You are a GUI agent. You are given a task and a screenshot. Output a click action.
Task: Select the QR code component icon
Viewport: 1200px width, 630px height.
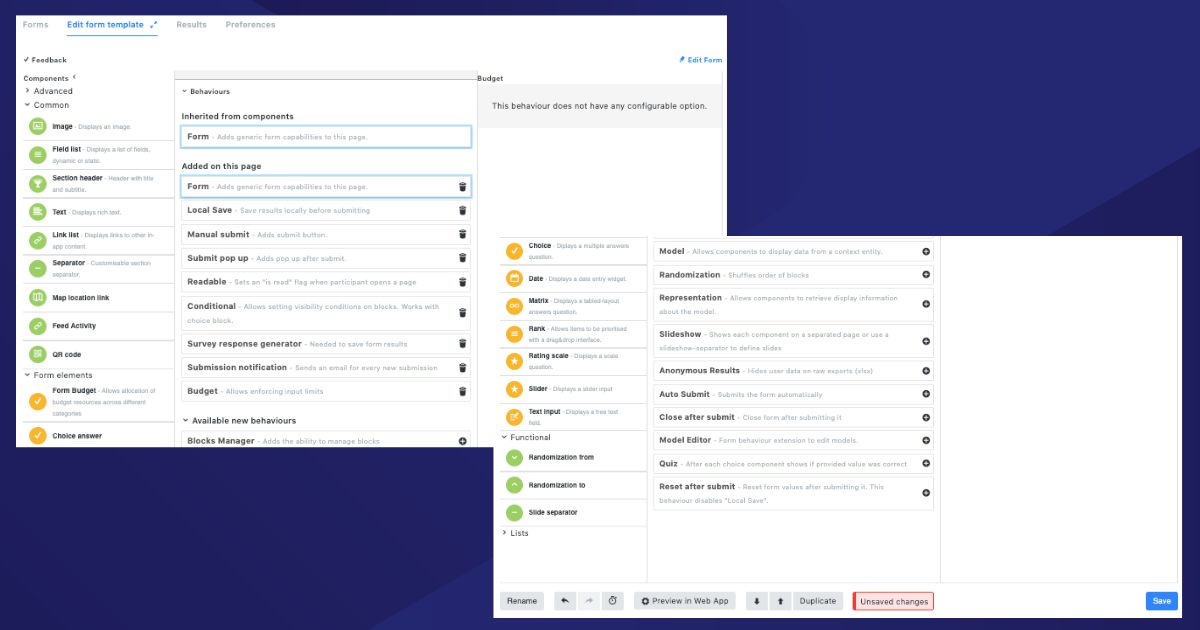(x=37, y=354)
